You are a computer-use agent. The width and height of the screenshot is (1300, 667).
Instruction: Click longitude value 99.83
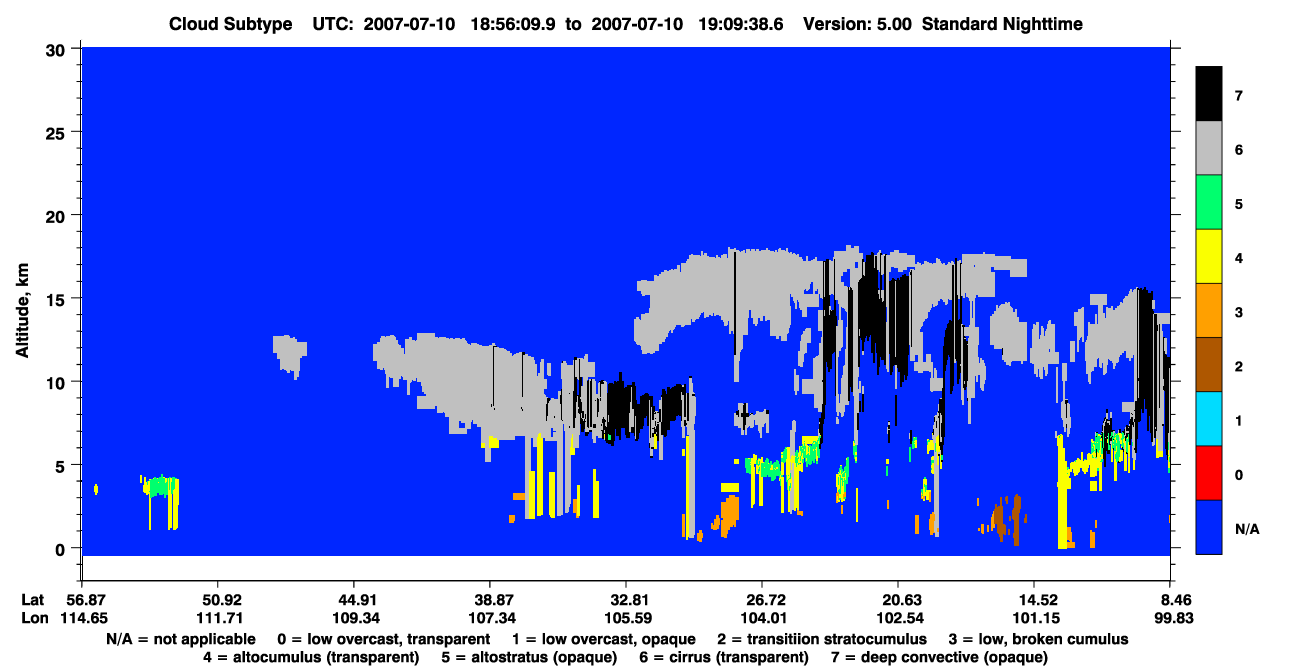(x=1172, y=618)
